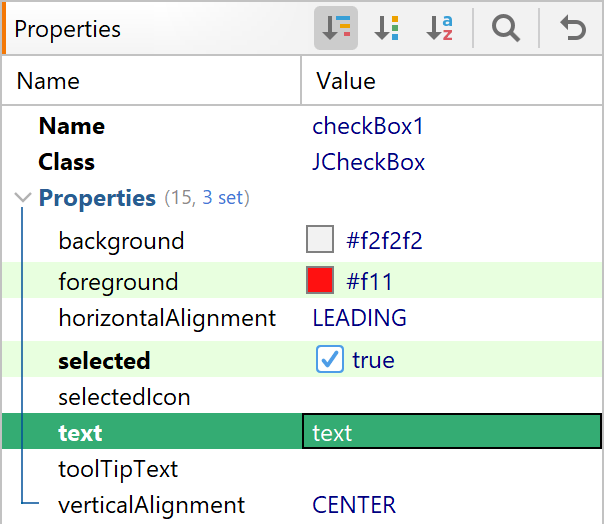
Task: Toggle the selected true checkbox
Action: 330,359
